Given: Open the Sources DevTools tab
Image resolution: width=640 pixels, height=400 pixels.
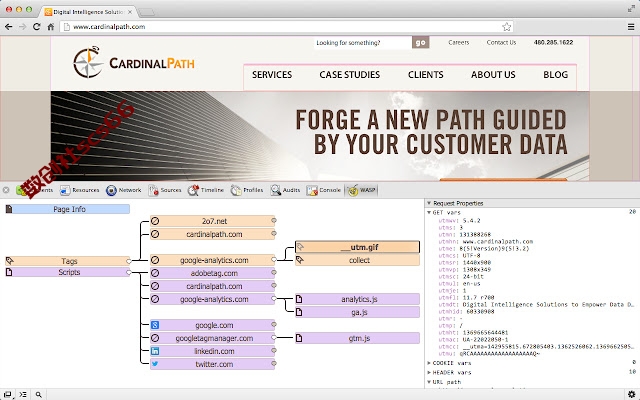Looking at the screenshot, I should [x=165, y=190].
